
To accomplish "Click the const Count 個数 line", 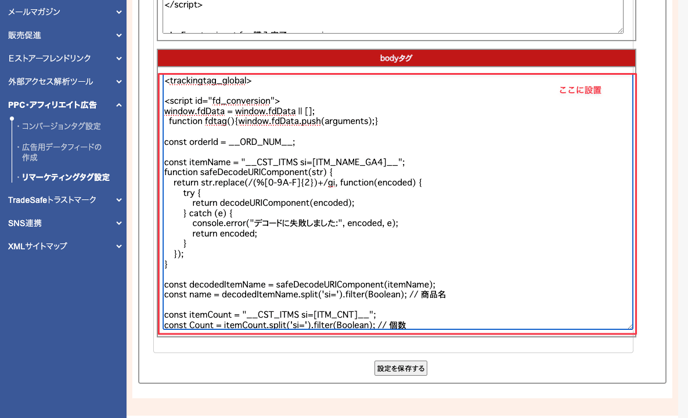I will tap(285, 325).
